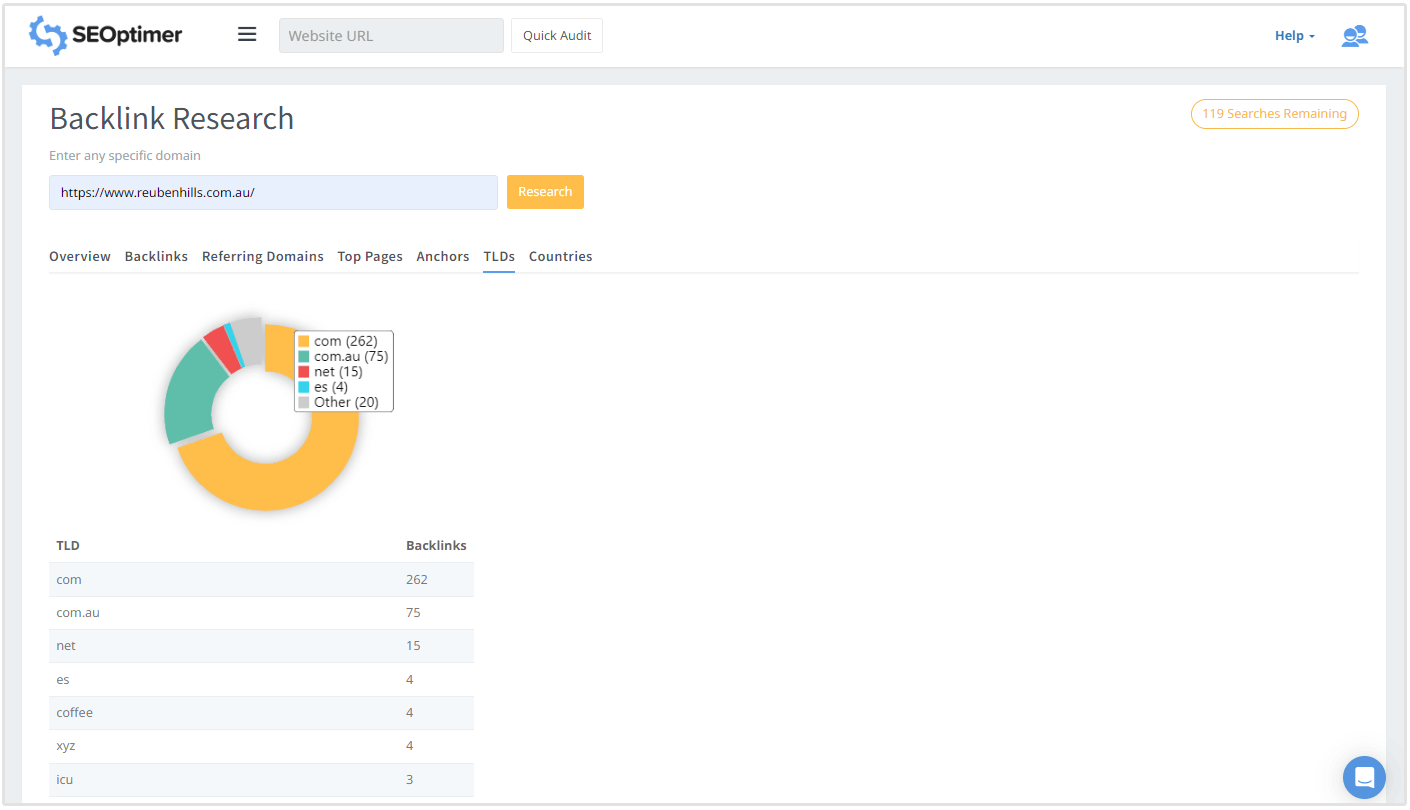This screenshot has width=1410, height=810.
Task: Click the Quick Audit button
Action: point(557,36)
